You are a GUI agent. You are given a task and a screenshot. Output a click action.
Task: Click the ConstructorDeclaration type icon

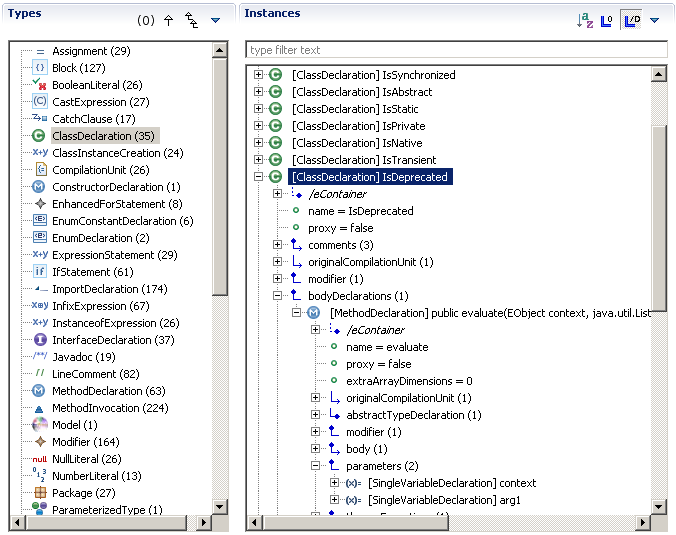(39, 187)
